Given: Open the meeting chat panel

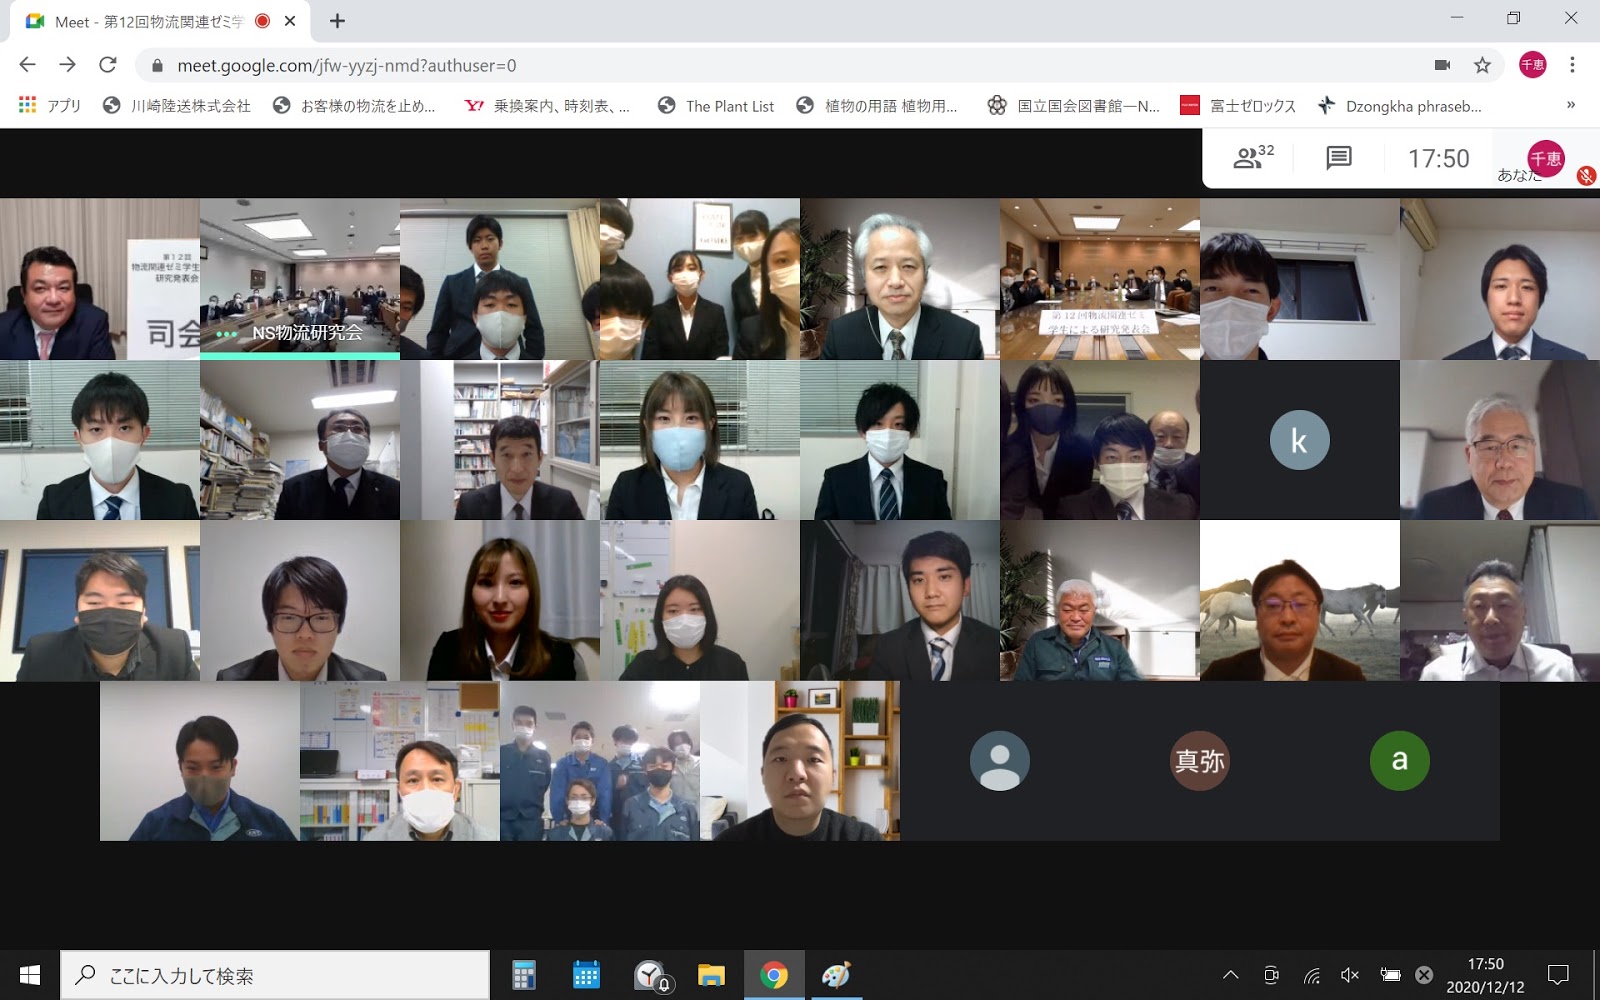Looking at the screenshot, I should click(x=1338, y=158).
